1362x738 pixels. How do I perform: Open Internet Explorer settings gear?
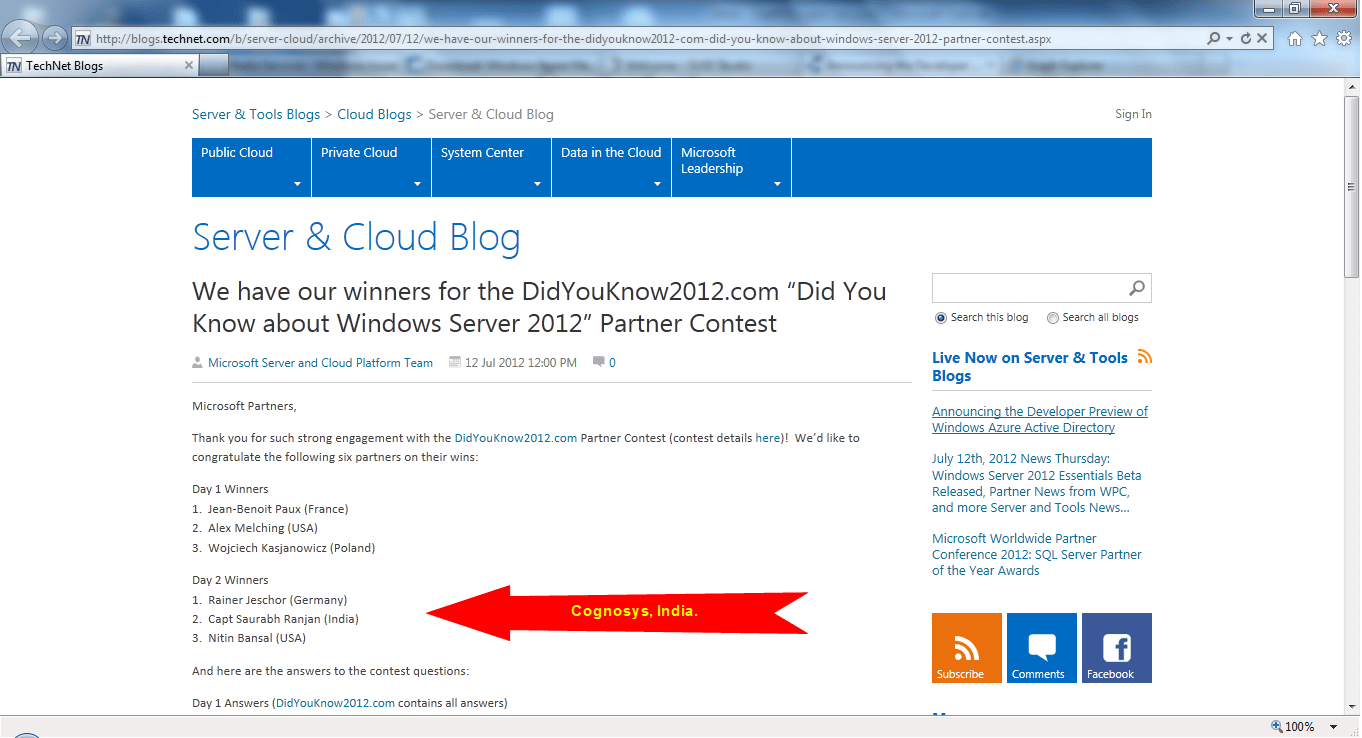click(x=1344, y=37)
